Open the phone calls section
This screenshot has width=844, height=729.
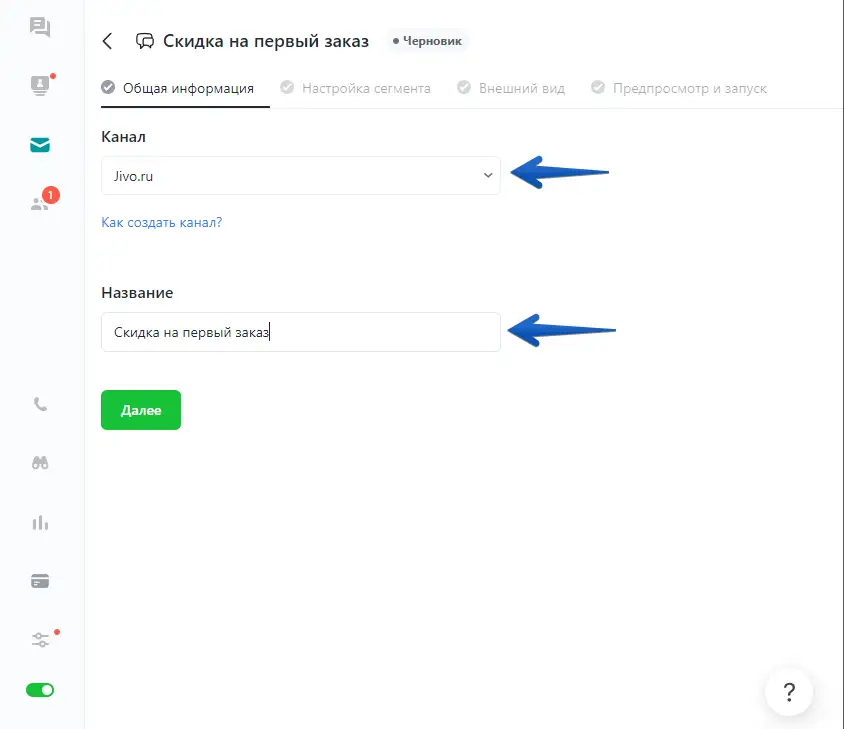[40, 405]
